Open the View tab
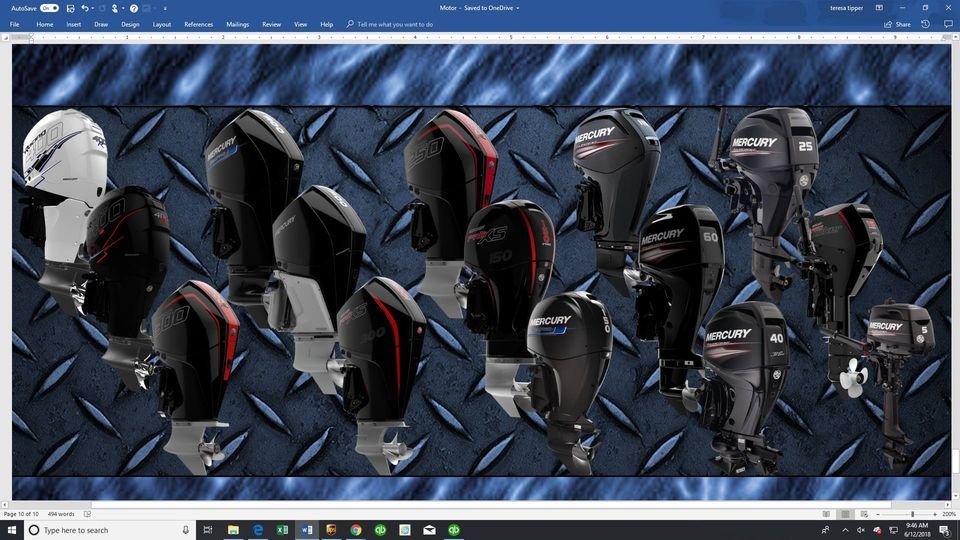Screen dimensions: 960x540 pyautogui.click(x=301, y=24)
